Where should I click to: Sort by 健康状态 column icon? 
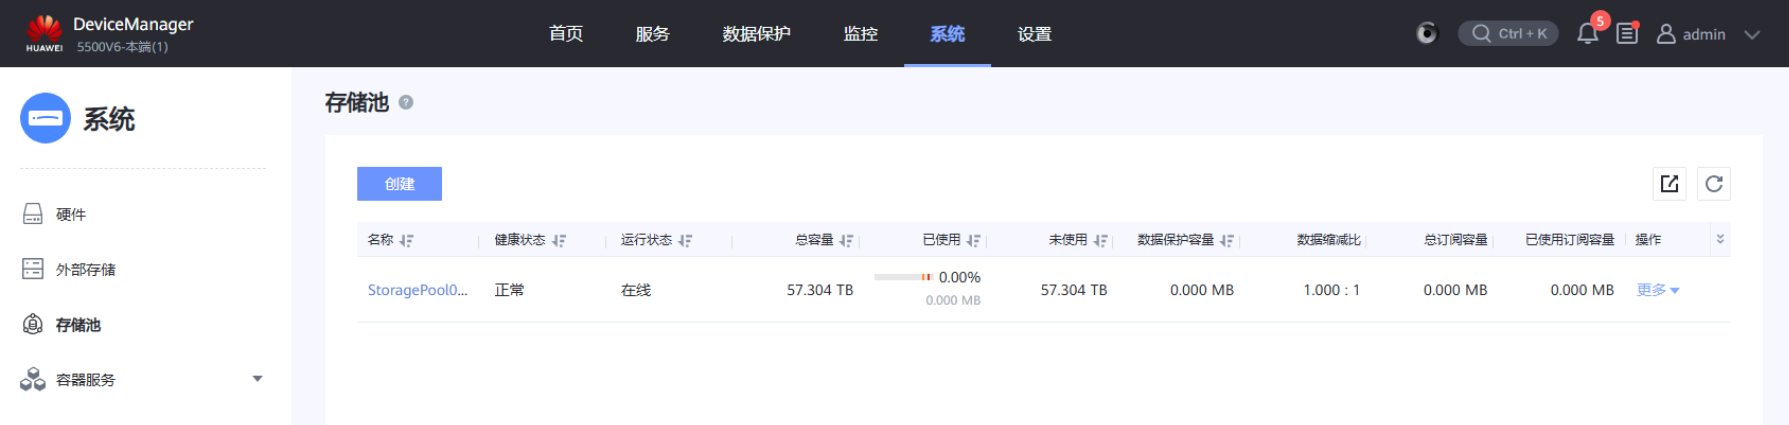[x=559, y=241]
